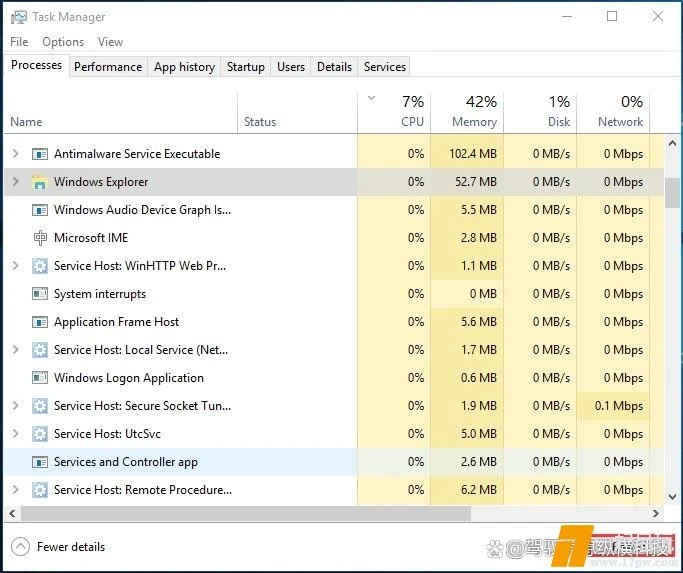Image resolution: width=683 pixels, height=573 pixels.
Task: Click the System interrupts process icon
Action: (x=40, y=294)
